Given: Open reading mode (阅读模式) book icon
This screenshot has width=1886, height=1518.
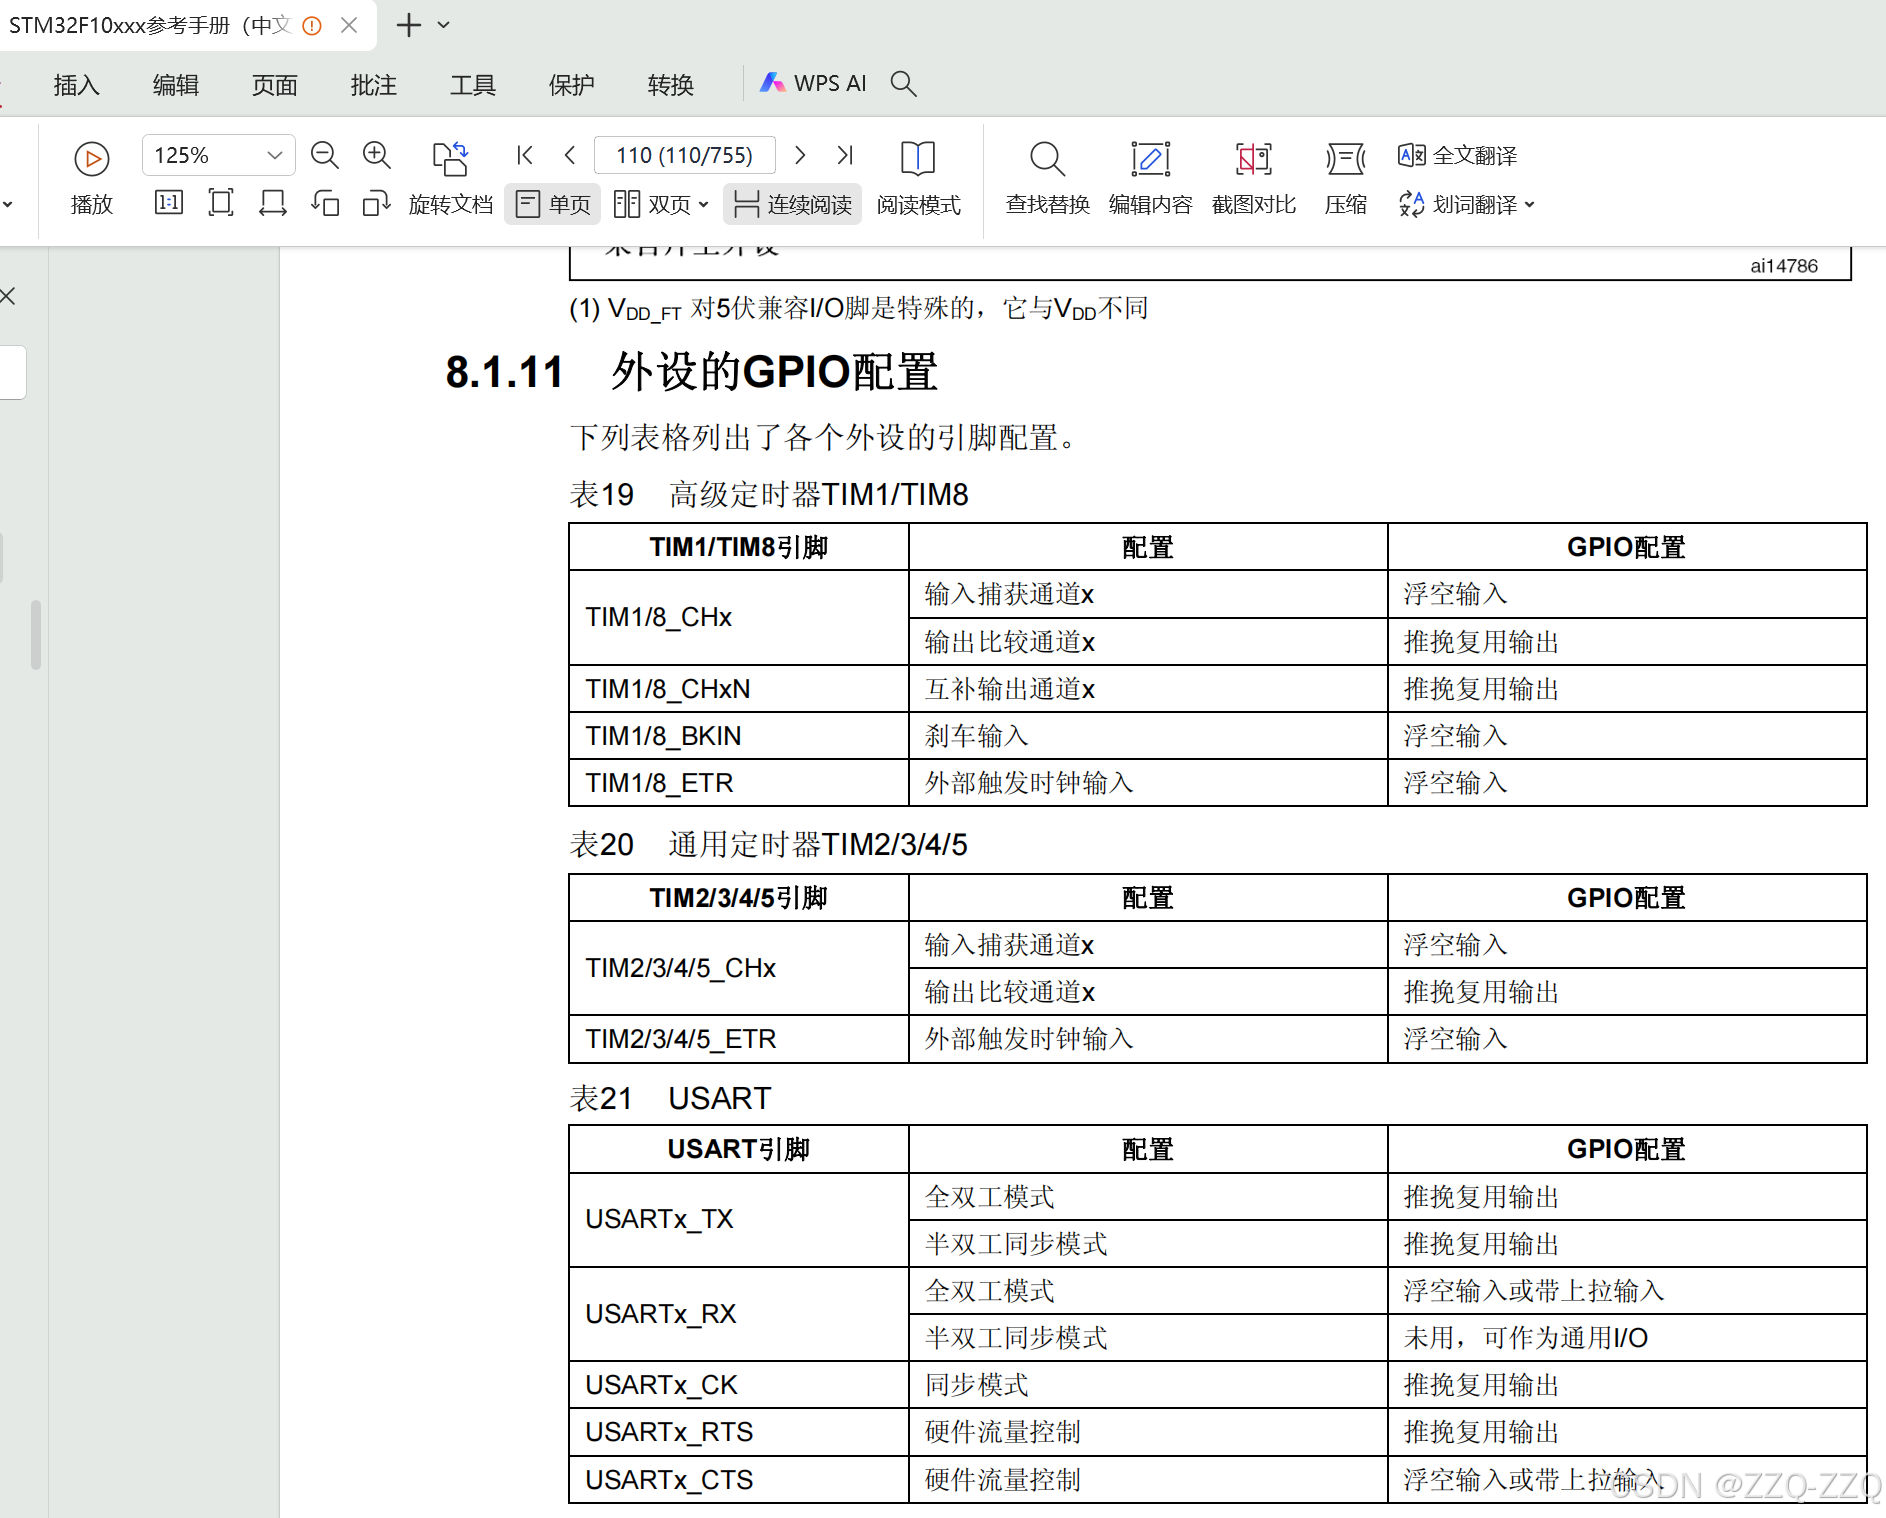Looking at the screenshot, I should (x=918, y=158).
